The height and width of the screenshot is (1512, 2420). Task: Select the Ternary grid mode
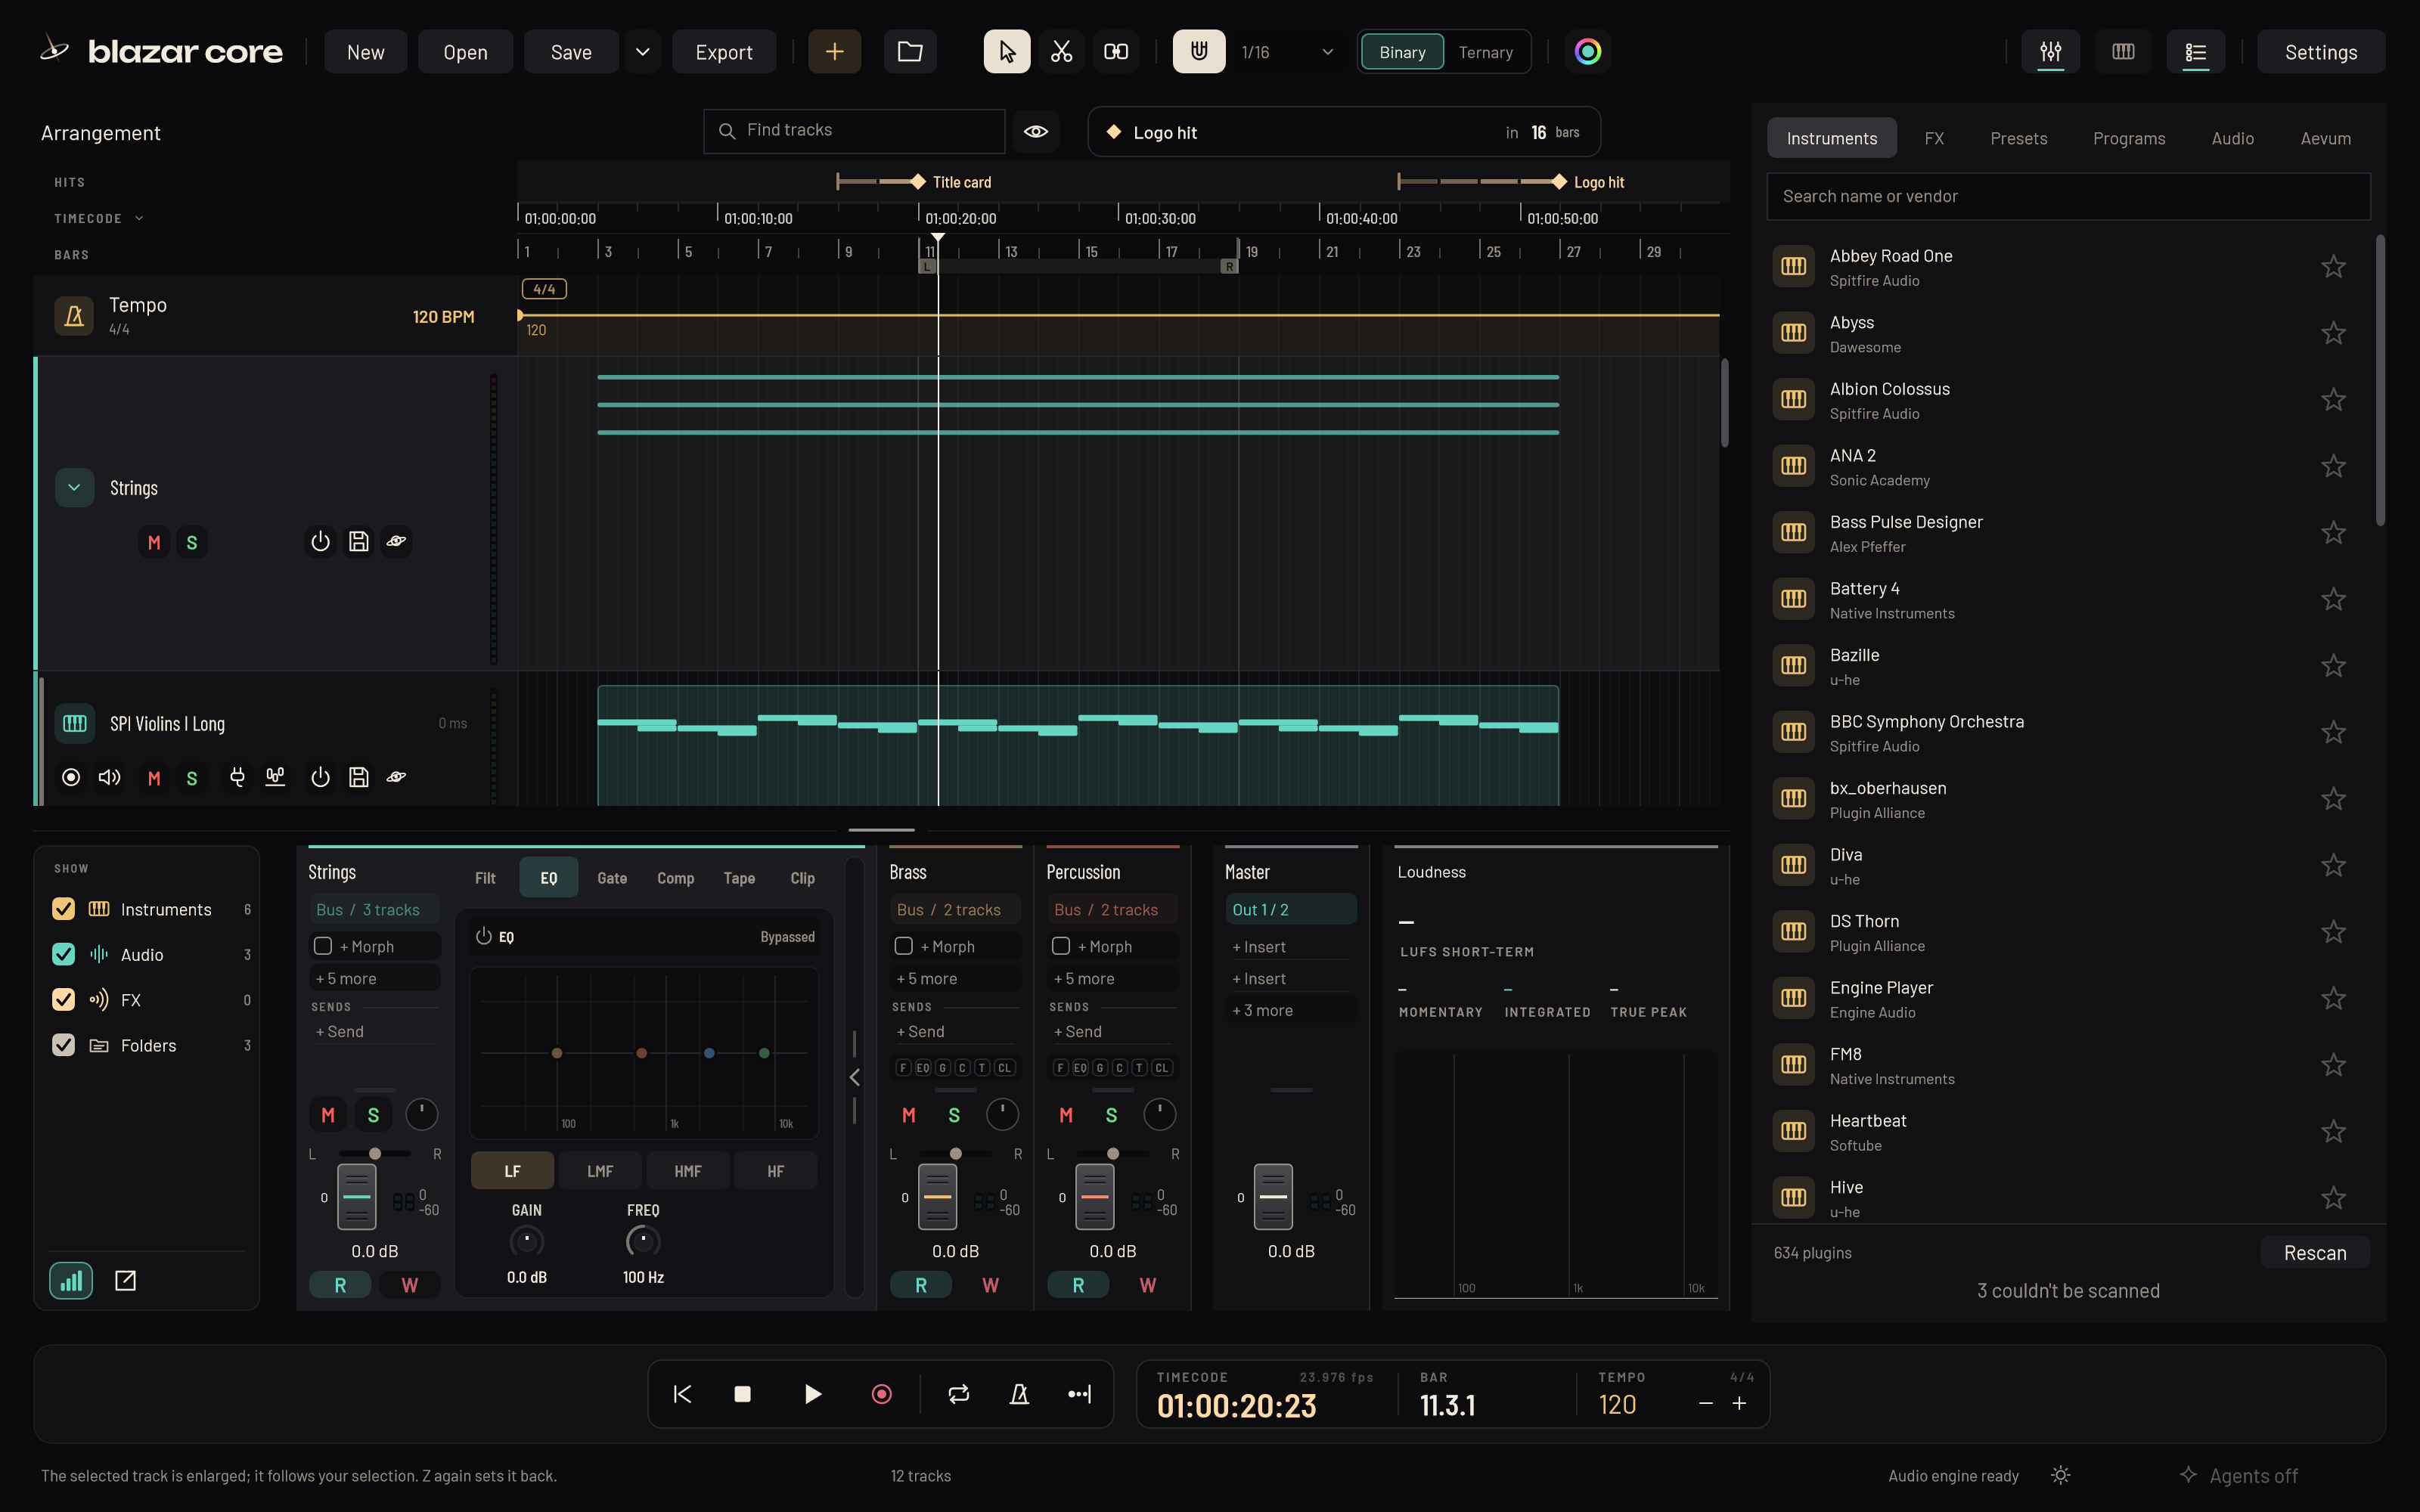coord(1485,52)
